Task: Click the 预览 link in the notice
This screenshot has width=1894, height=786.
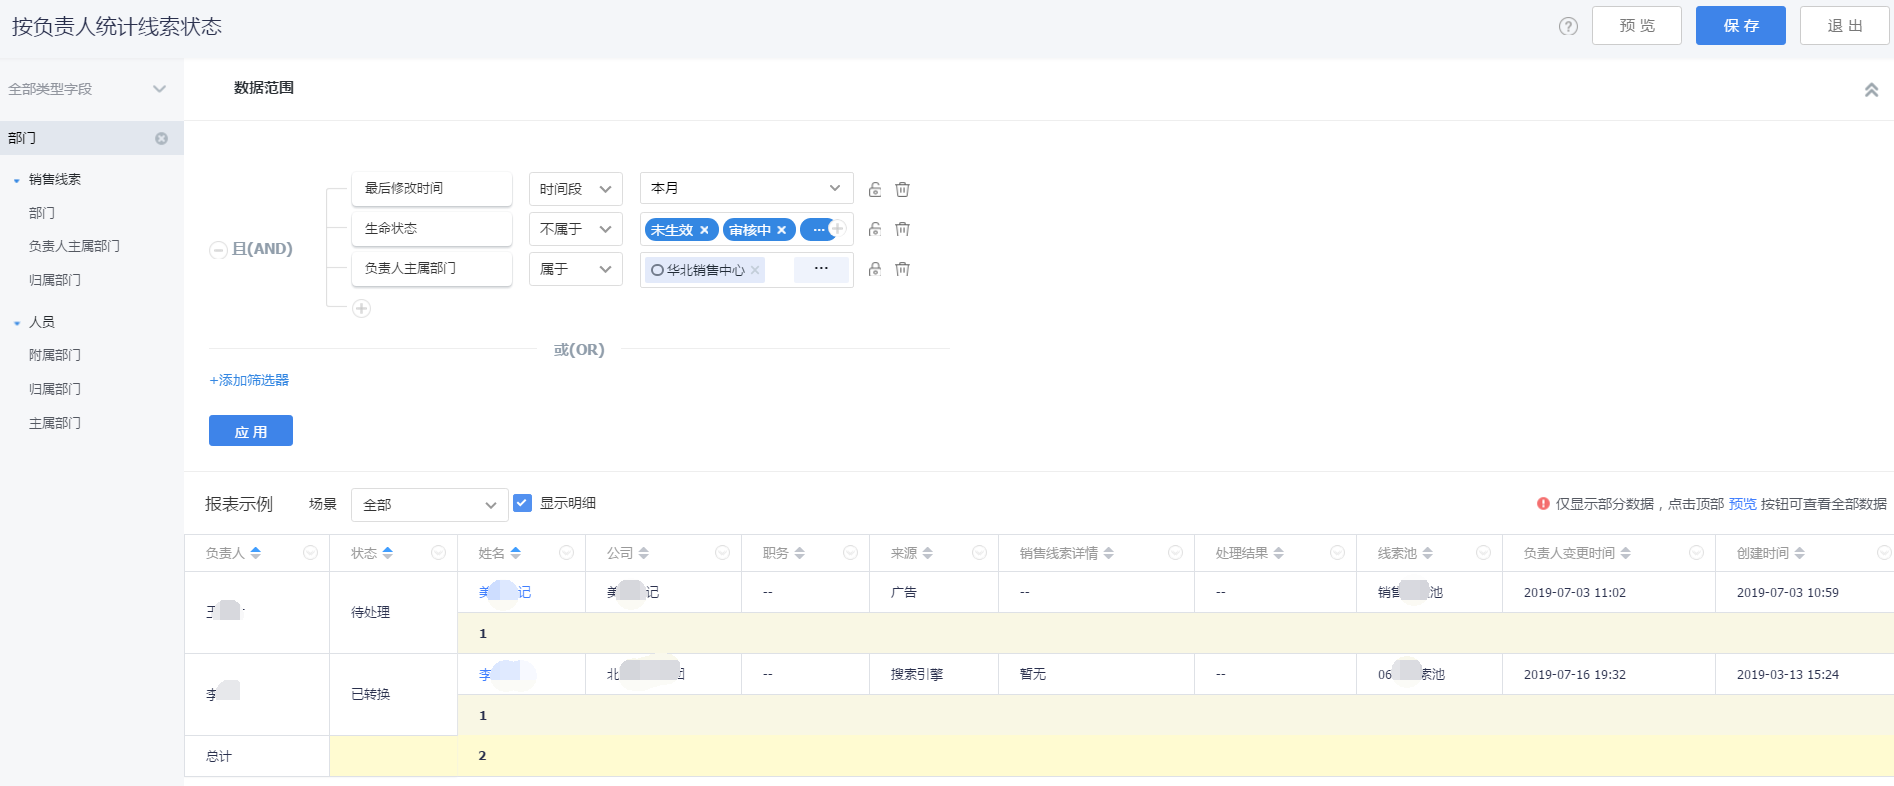Action: point(1742,504)
